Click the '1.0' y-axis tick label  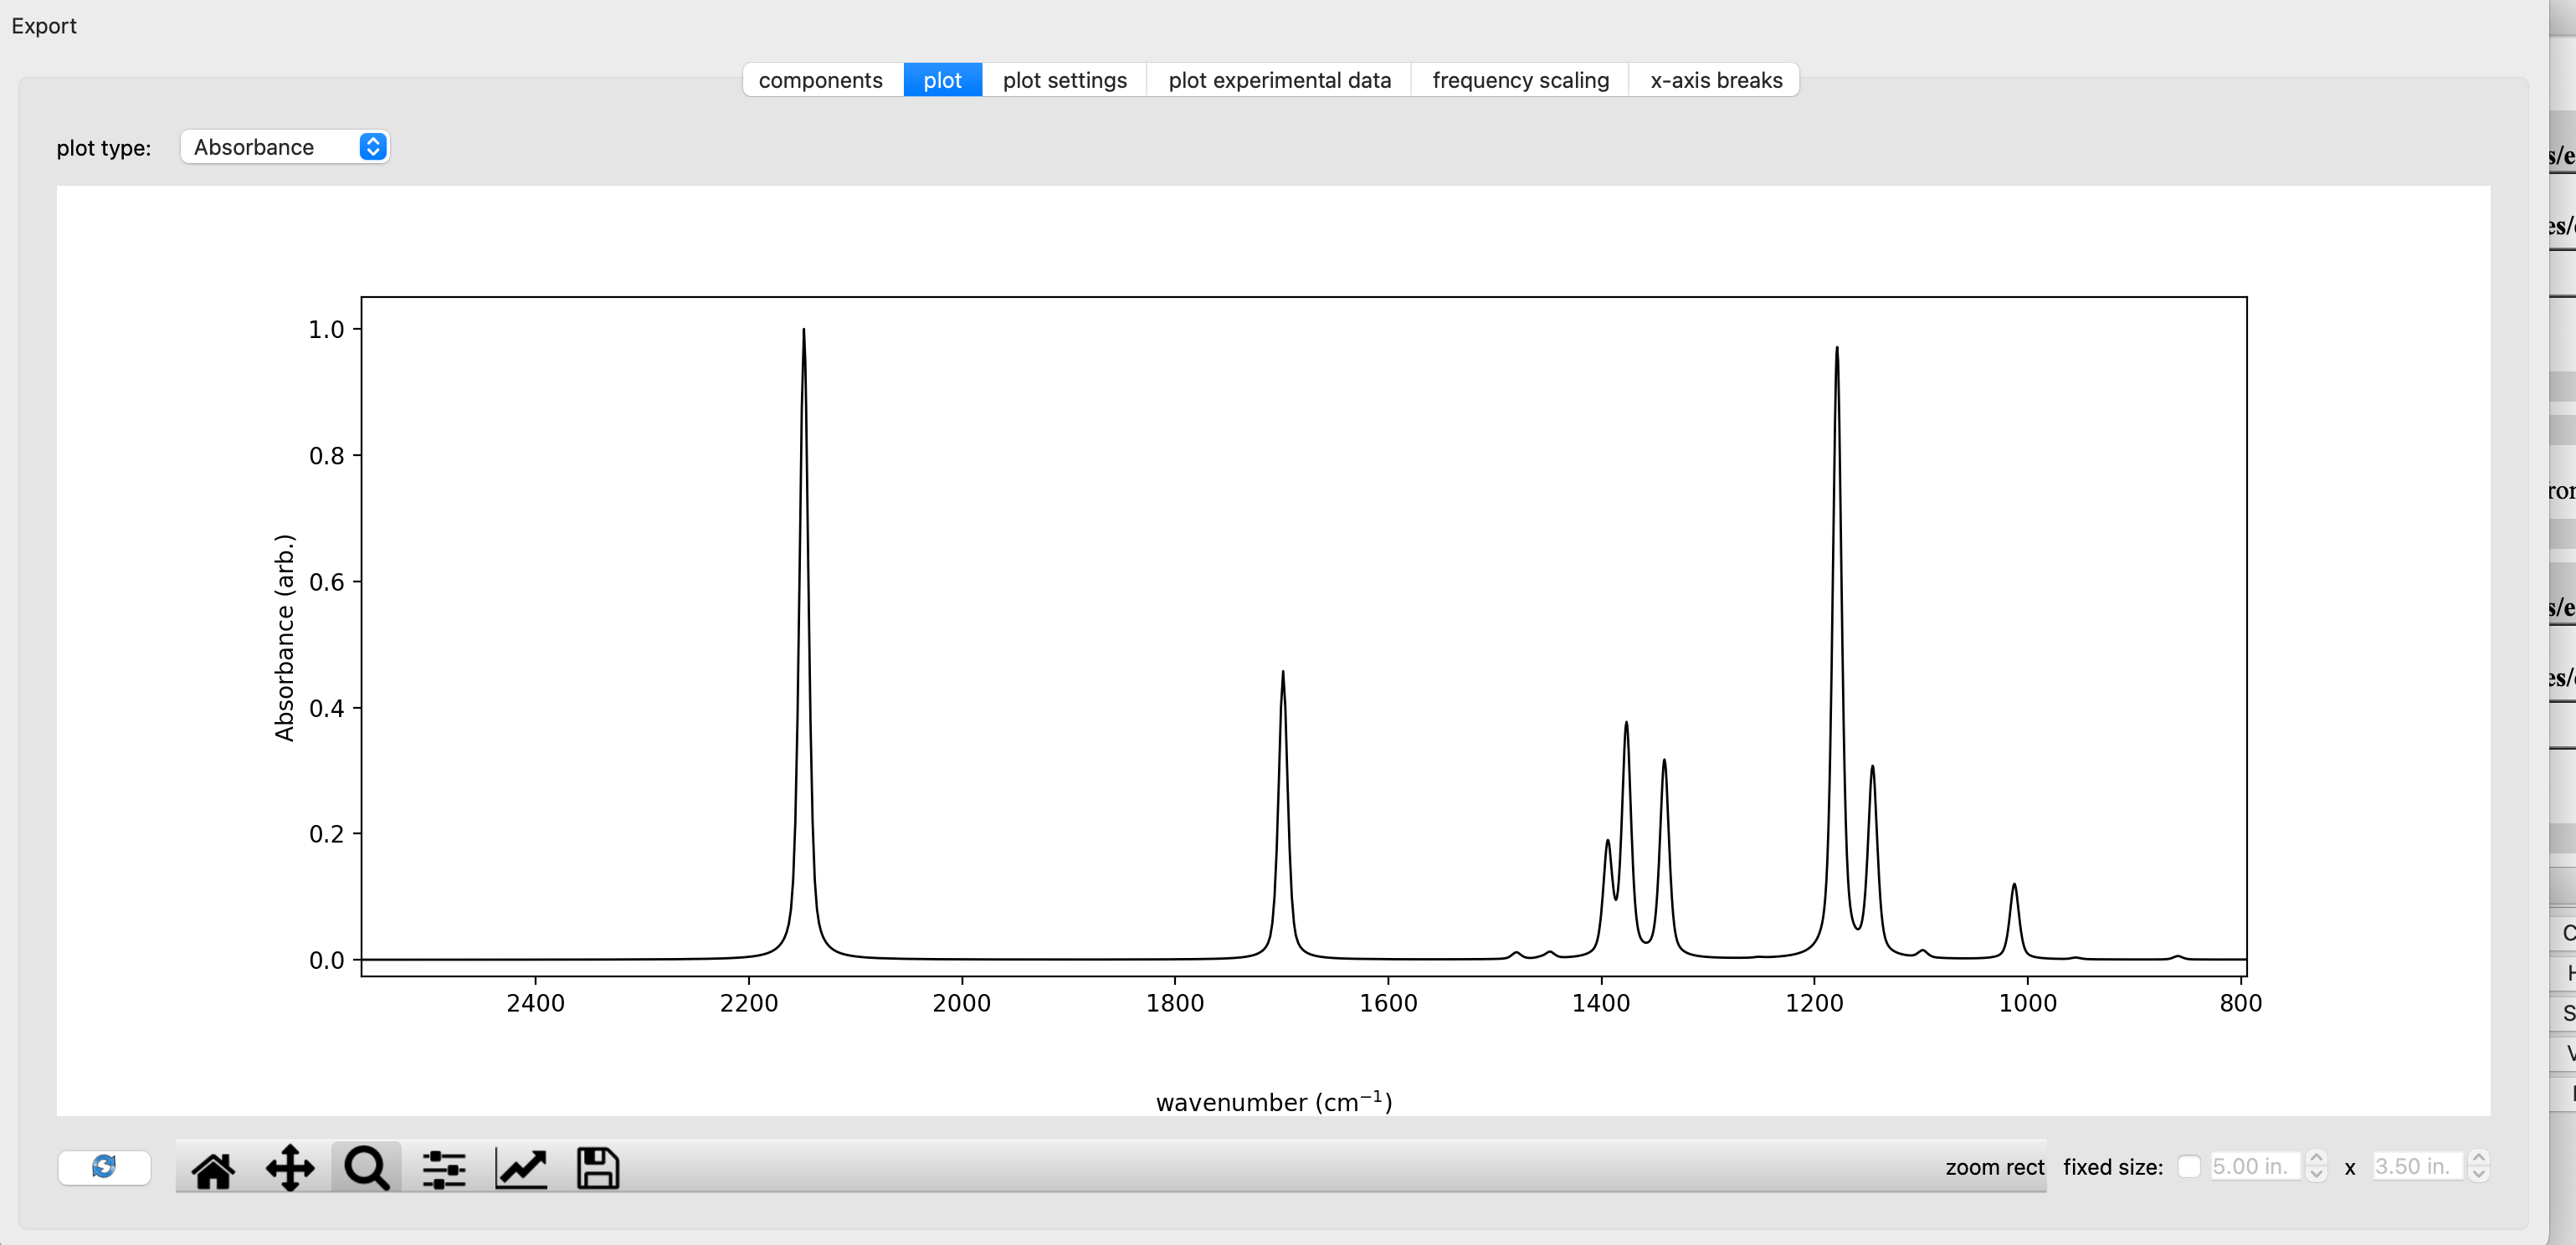[326, 329]
